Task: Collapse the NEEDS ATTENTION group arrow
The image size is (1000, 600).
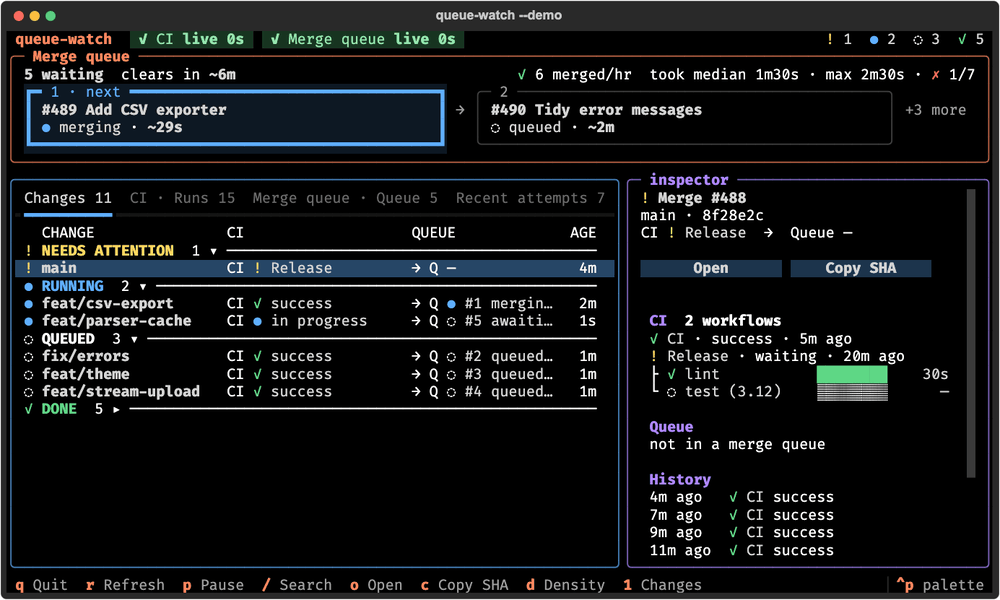Action: 213,251
